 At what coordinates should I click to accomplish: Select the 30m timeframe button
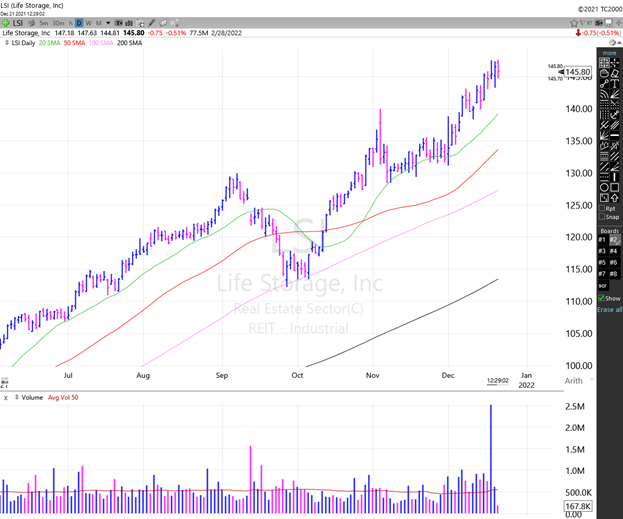(58, 23)
